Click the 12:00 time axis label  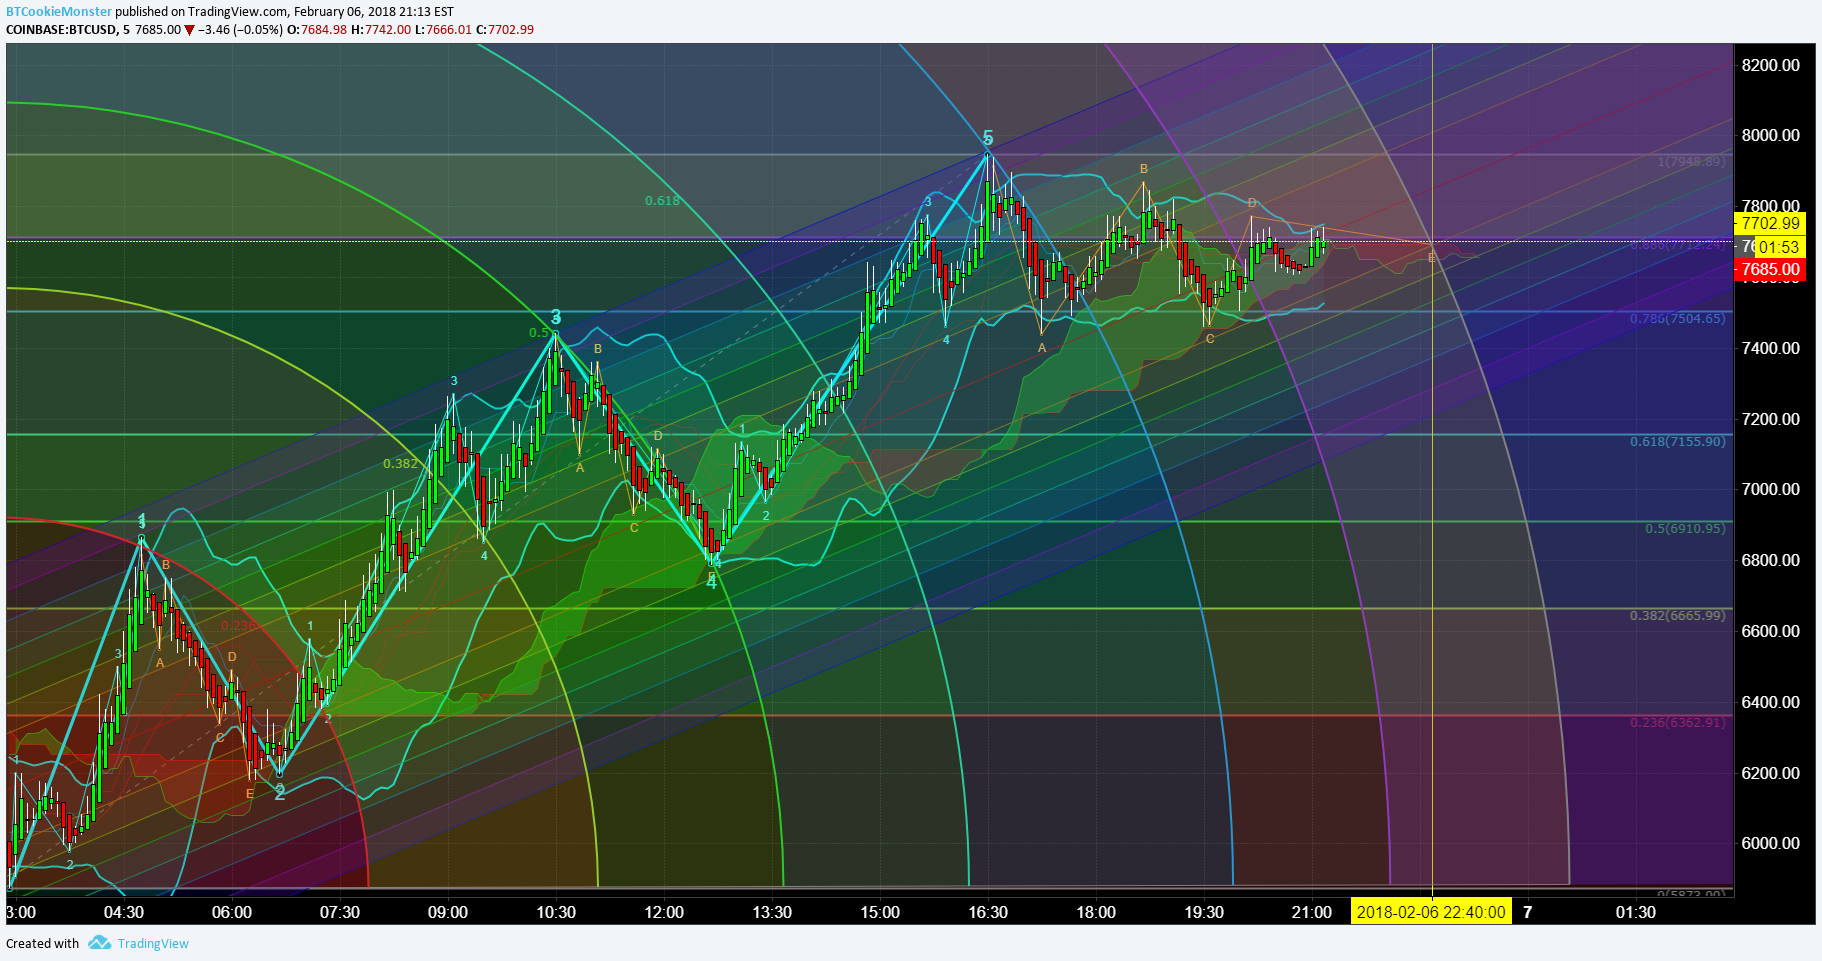pyautogui.click(x=664, y=912)
